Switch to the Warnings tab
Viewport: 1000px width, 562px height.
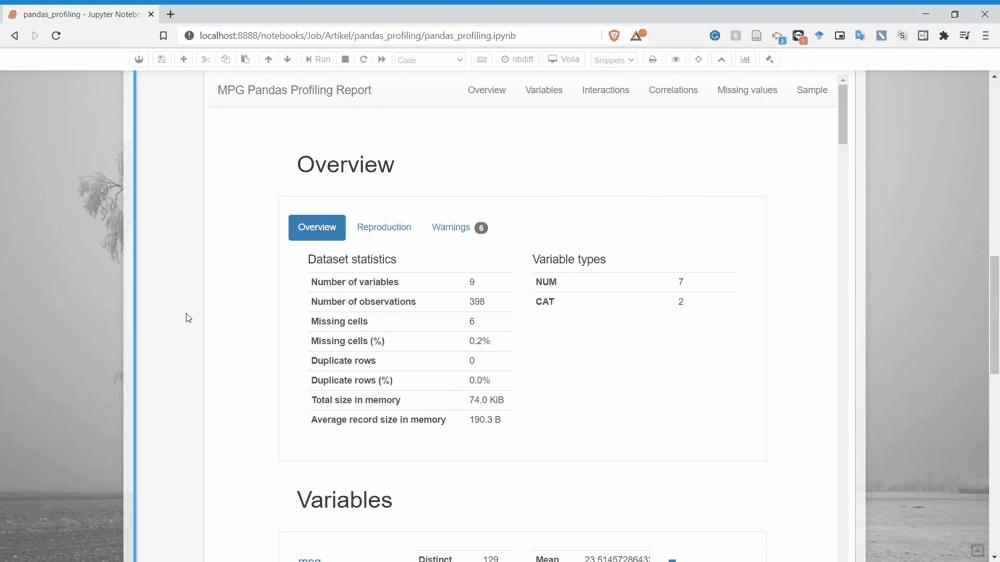point(459,227)
